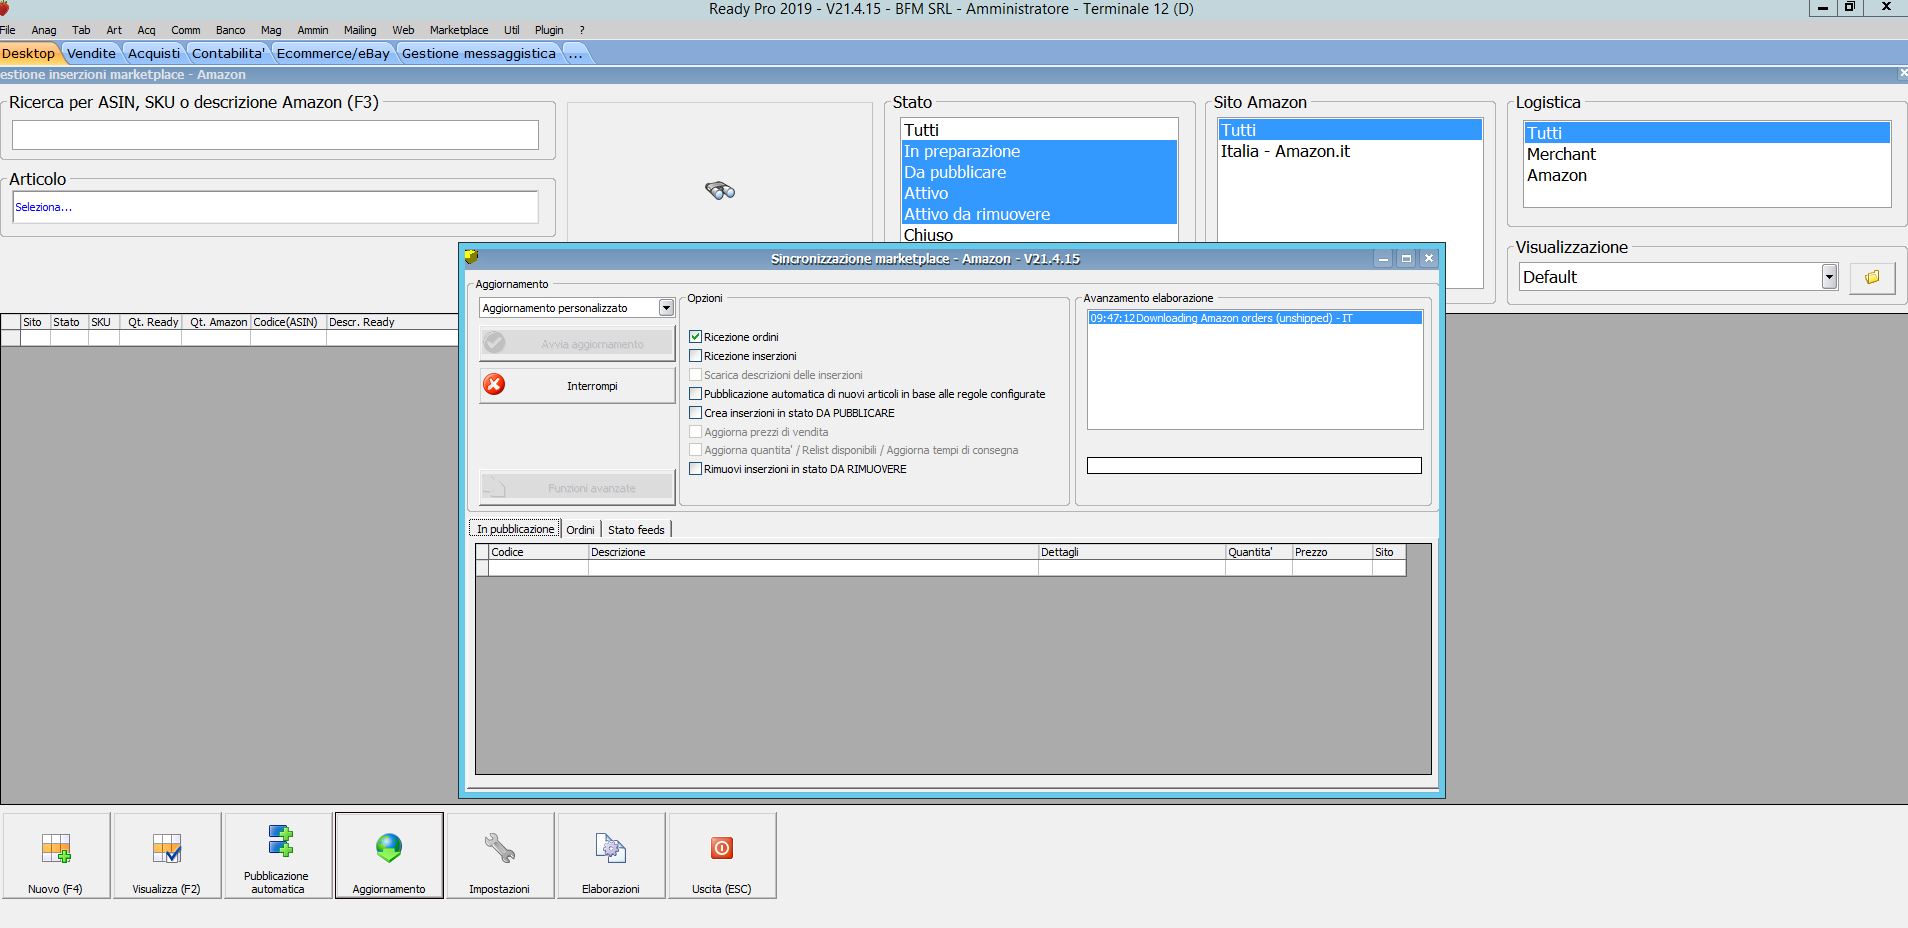This screenshot has height=928, width=1908.
Task: Select the Ordini tab in sync dialog
Action: point(580,529)
